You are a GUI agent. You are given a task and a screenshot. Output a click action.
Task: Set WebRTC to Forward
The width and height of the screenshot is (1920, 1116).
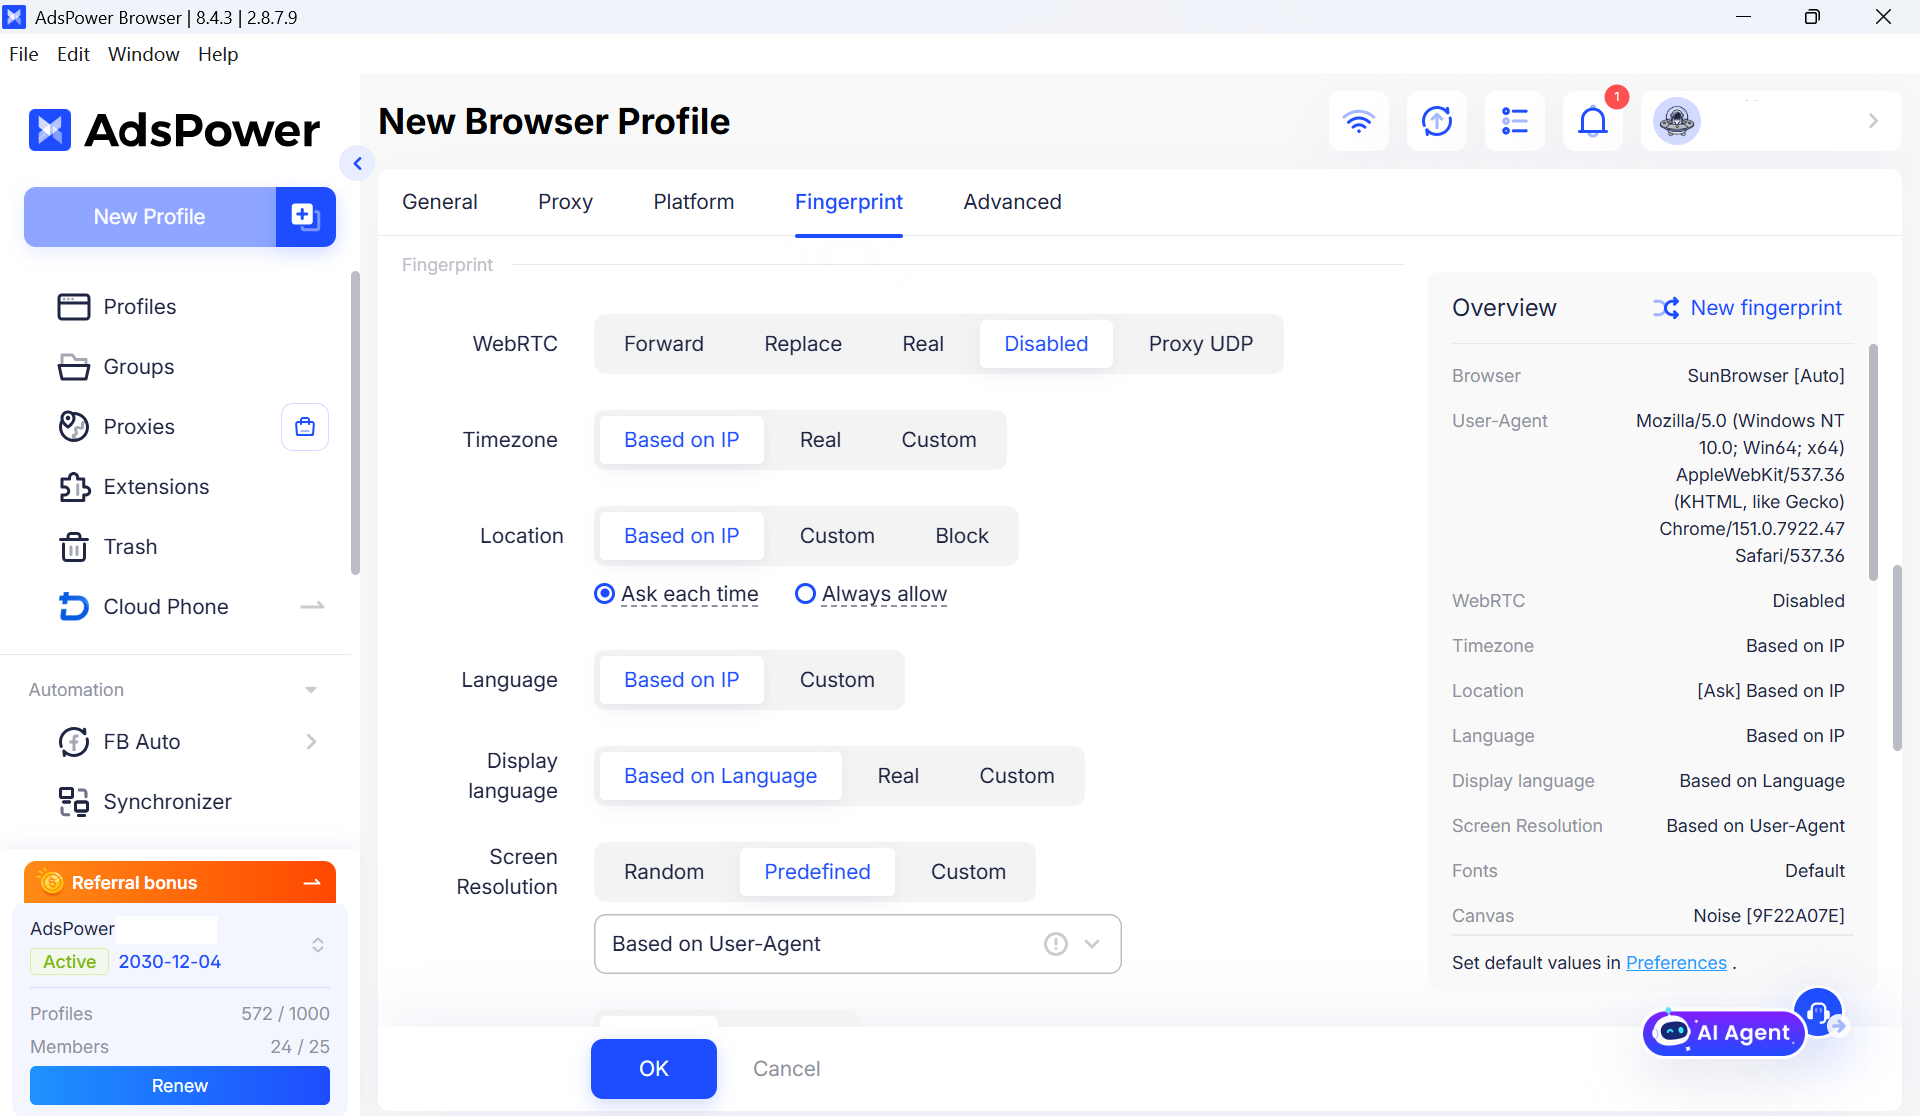click(x=664, y=344)
